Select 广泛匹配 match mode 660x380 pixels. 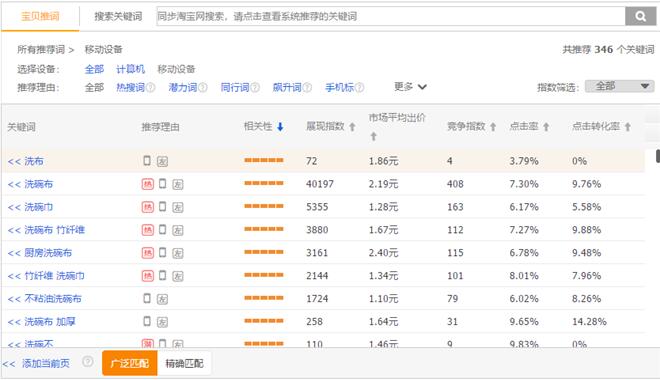130,363
